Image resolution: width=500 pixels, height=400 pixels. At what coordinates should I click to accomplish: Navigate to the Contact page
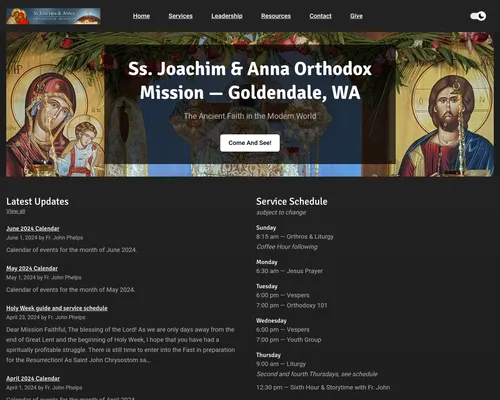(320, 16)
